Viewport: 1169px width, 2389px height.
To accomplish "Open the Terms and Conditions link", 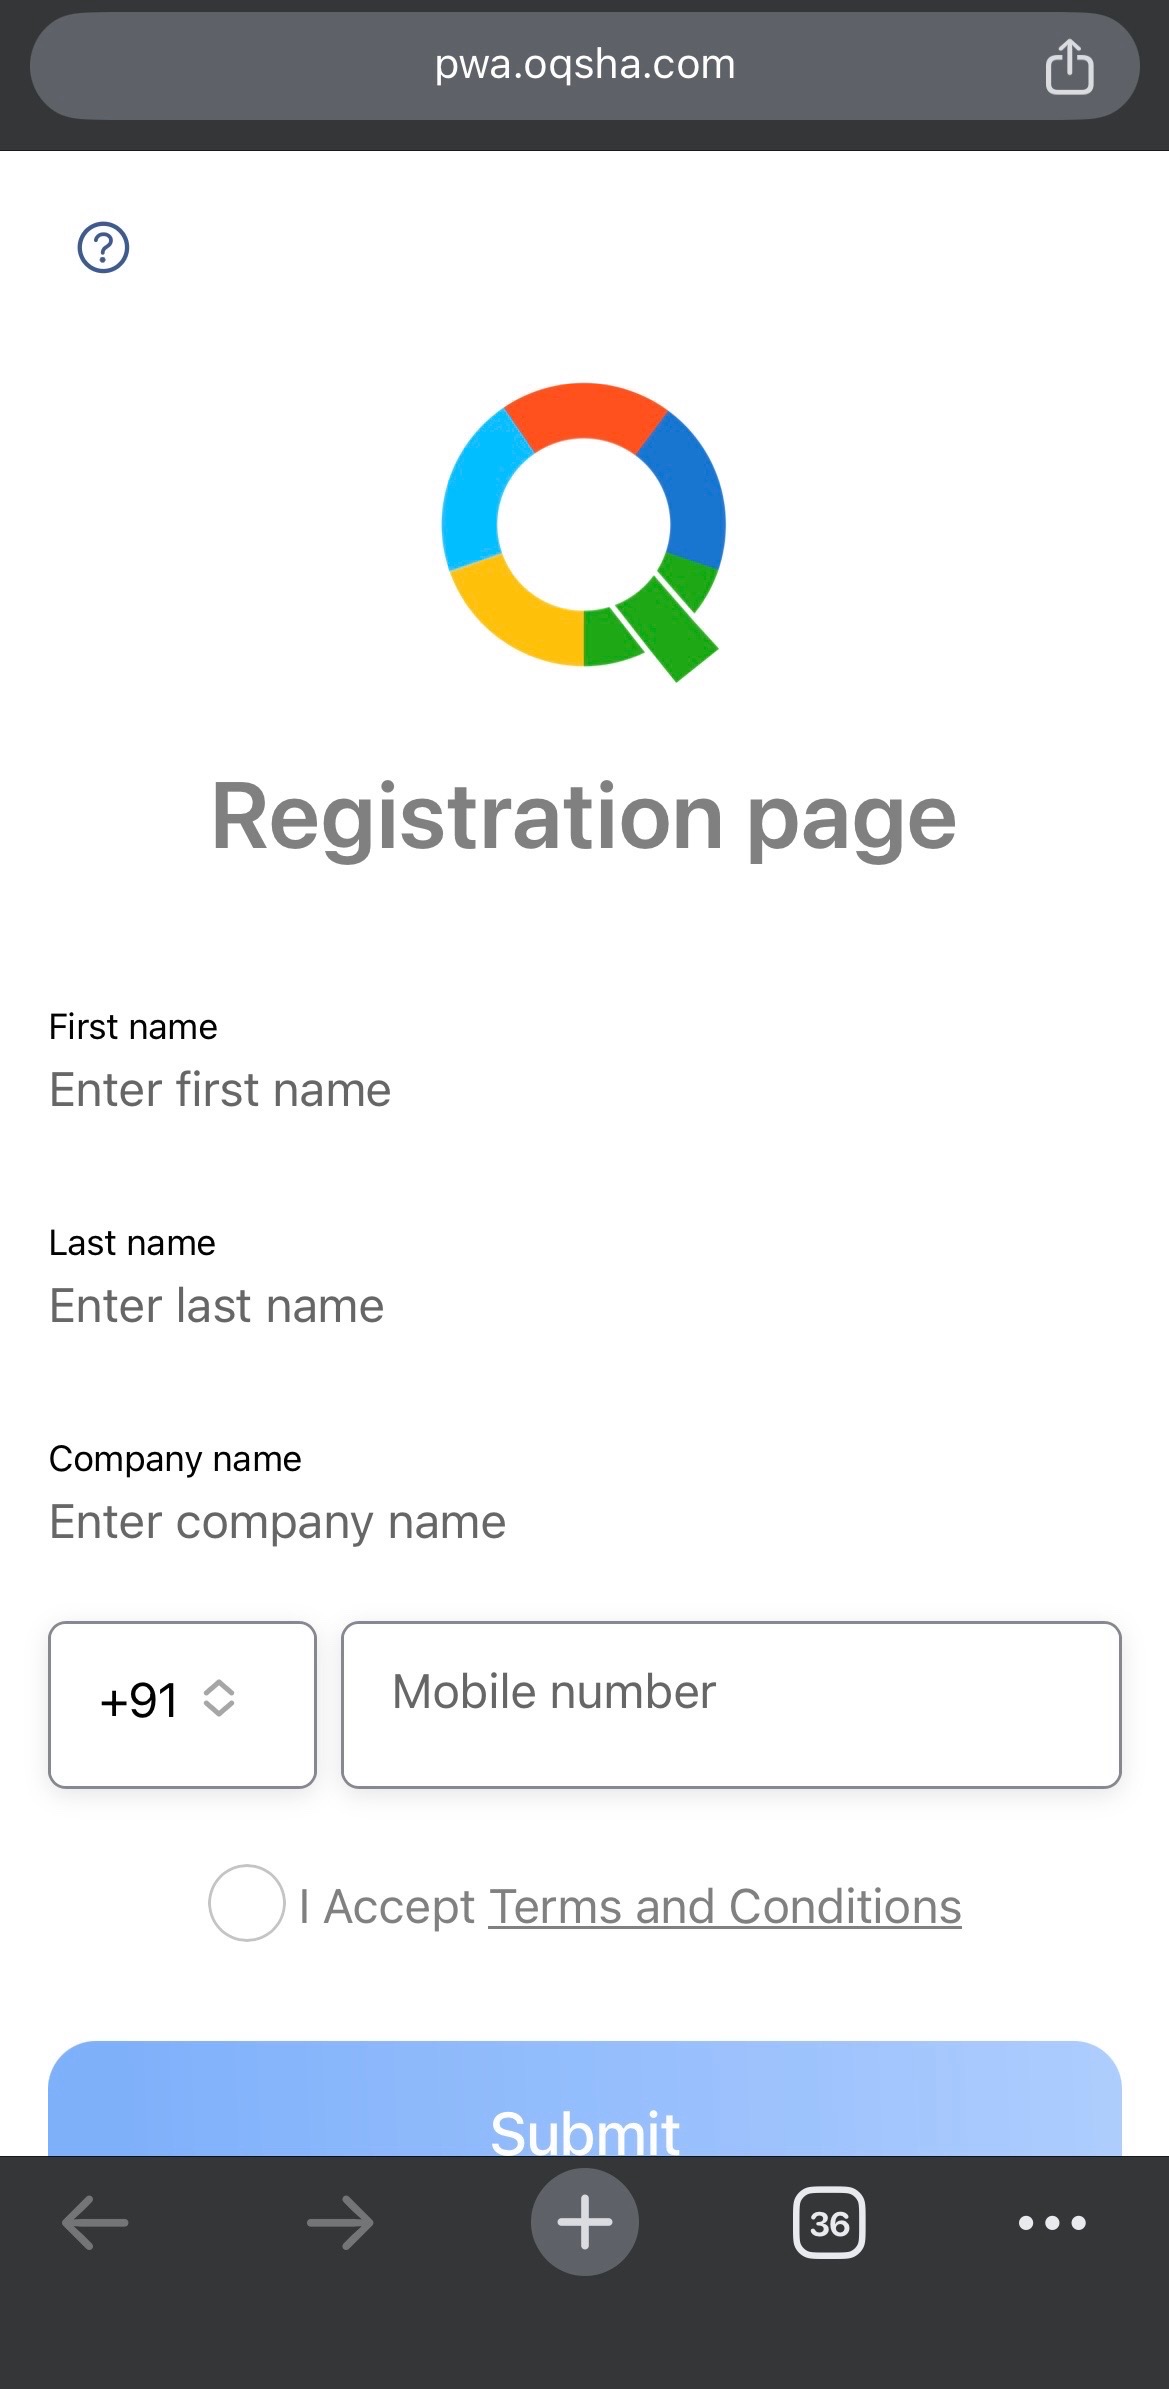I will click(724, 1906).
